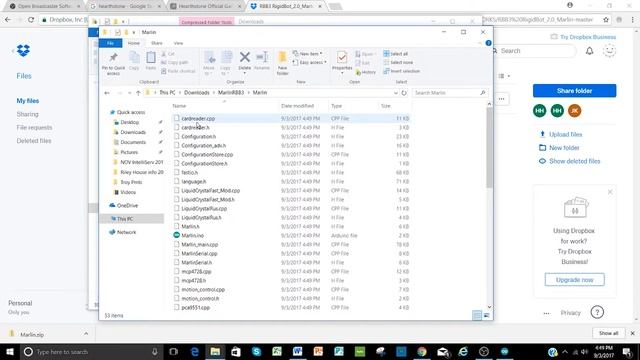Click the Paste icon in Explorer ribbon
Image resolution: width=640 pixels, height=360 pixels.
[x=151, y=61]
